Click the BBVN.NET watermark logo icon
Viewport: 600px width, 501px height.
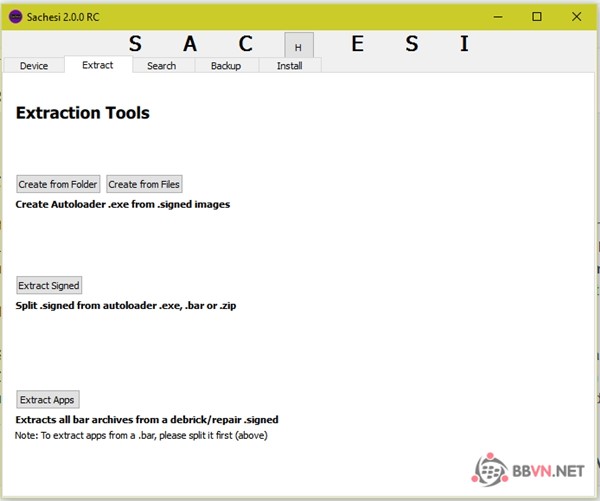(x=489, y=468)
